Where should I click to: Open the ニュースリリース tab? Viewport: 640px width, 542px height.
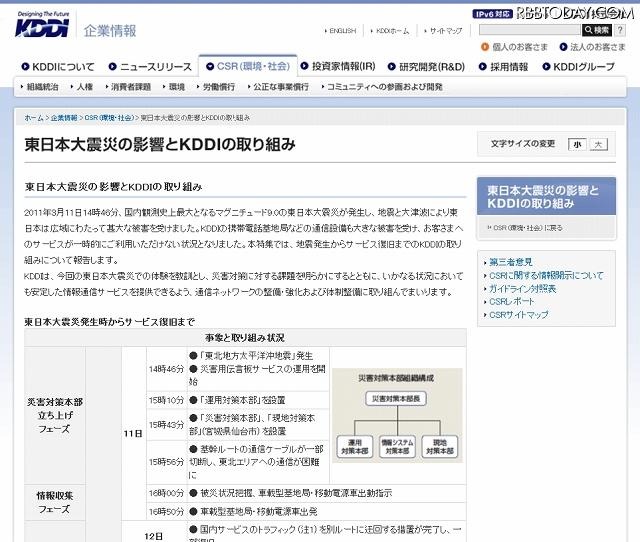[x=150, y=67]
